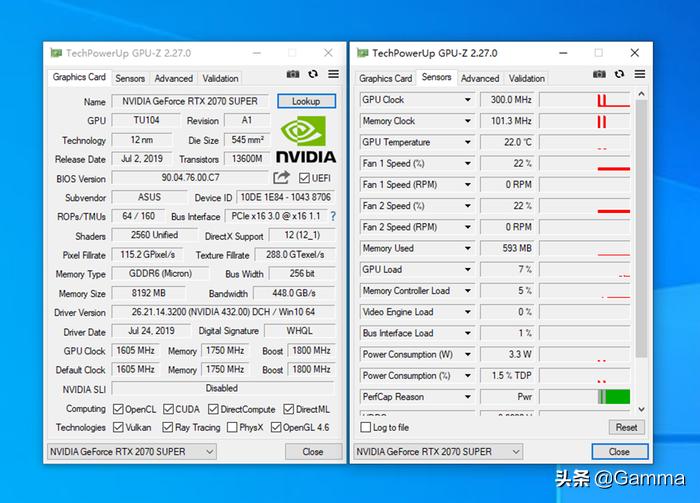Open the Fan 1 Speed (%) dropdown
The image size is (700, 503).
click(467, 163)
